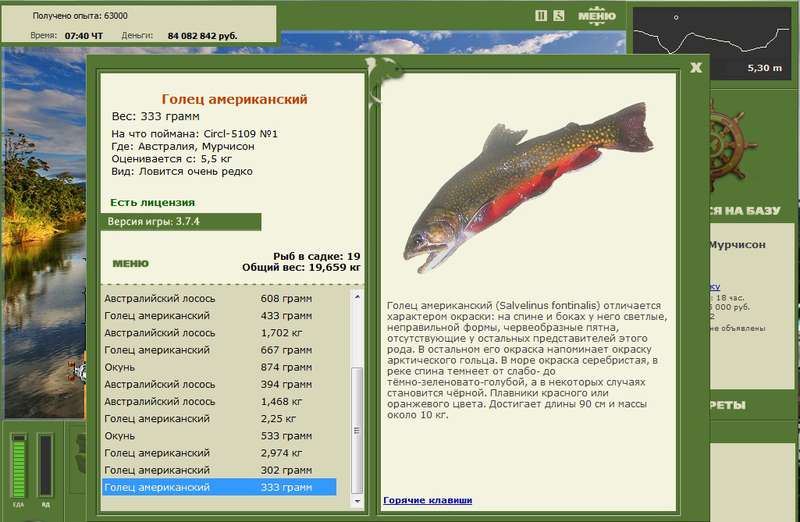Close the fish info window with X
This screenshot has height=522, width=800.
click(696, 67)
